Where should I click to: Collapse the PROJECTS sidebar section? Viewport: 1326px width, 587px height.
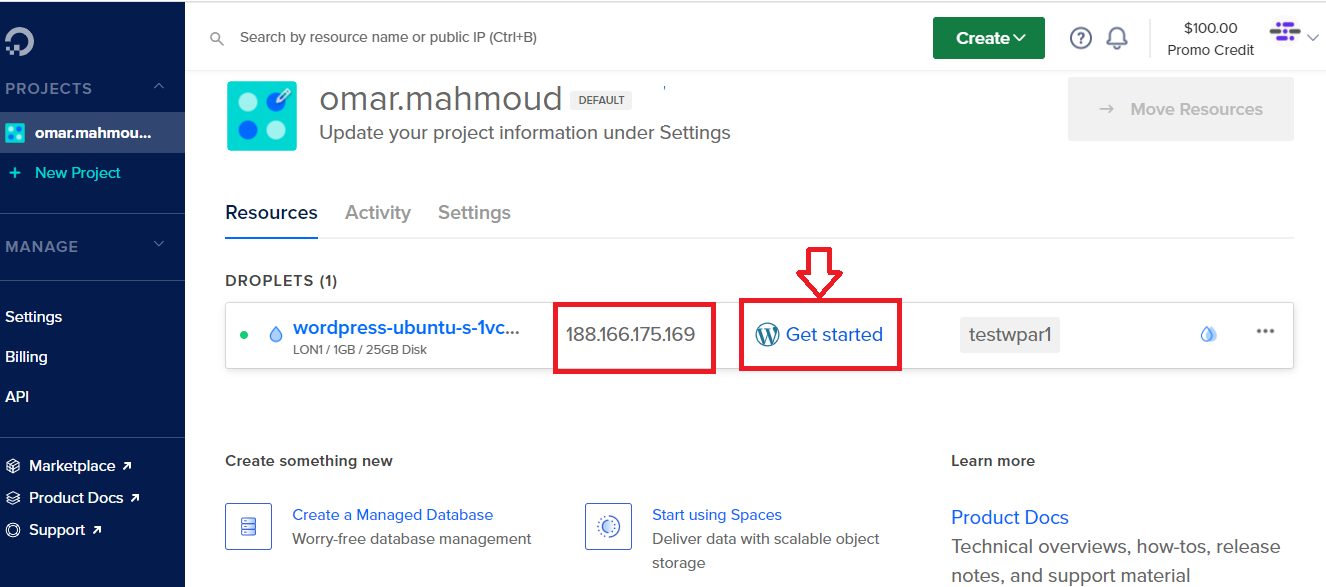pos(159,87)
